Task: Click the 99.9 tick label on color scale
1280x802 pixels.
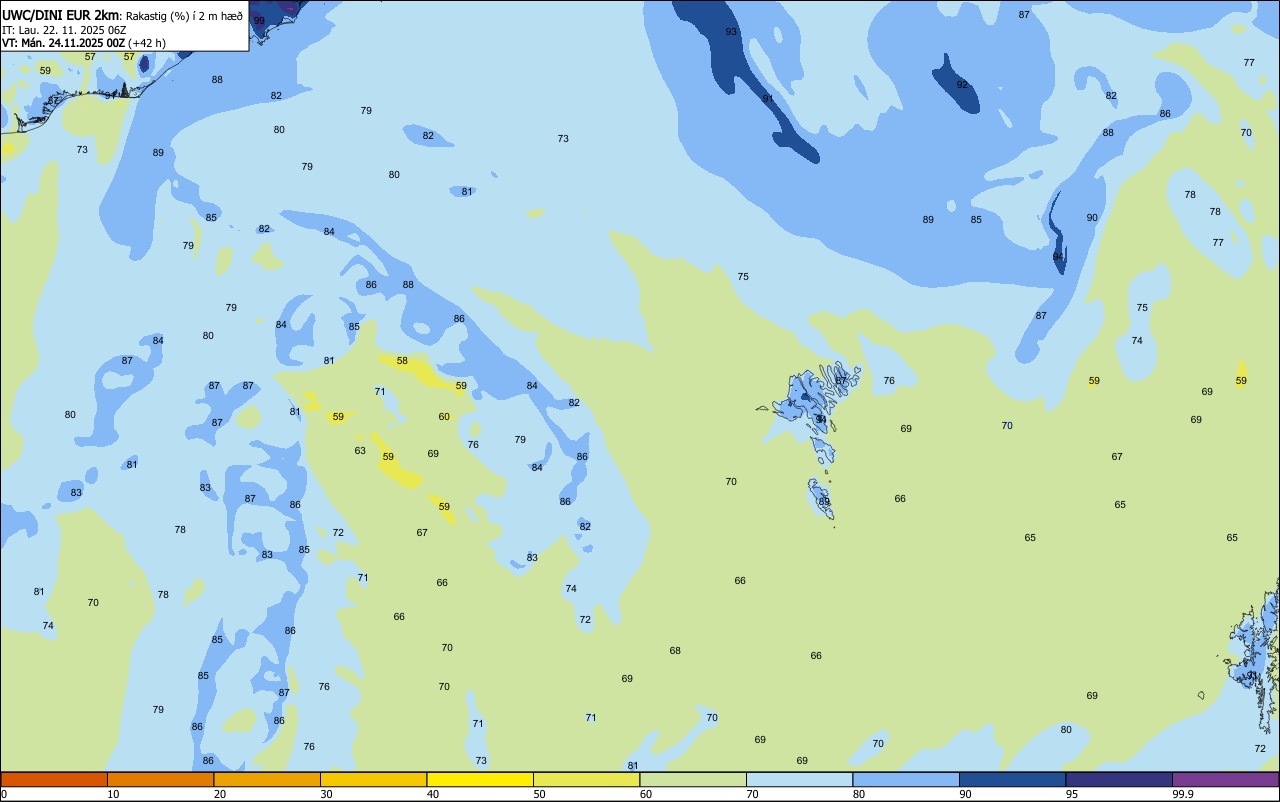Action: click(x=1183, y=794)
